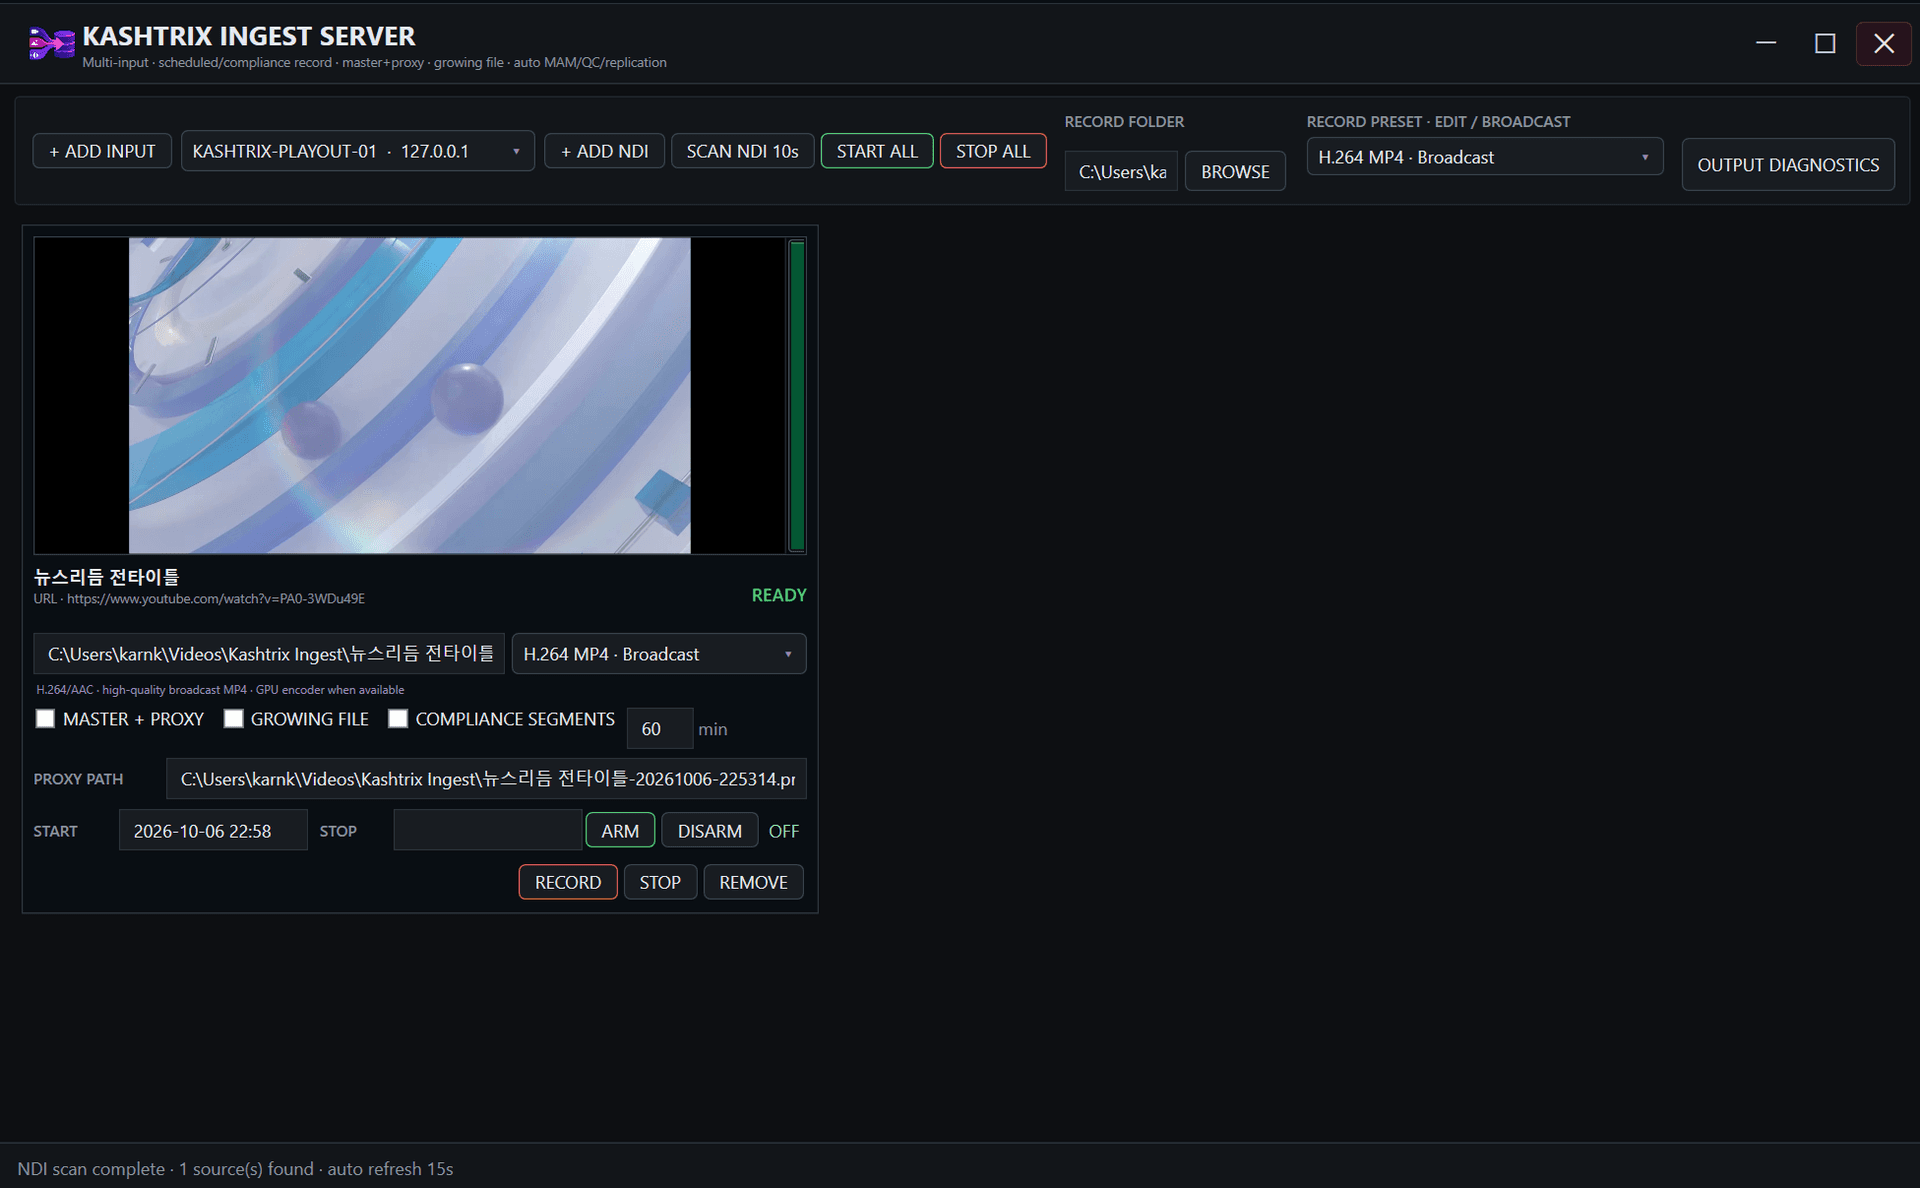Click the BROWSE button
The image size is (1920, 1188).
coord(1235,172)
